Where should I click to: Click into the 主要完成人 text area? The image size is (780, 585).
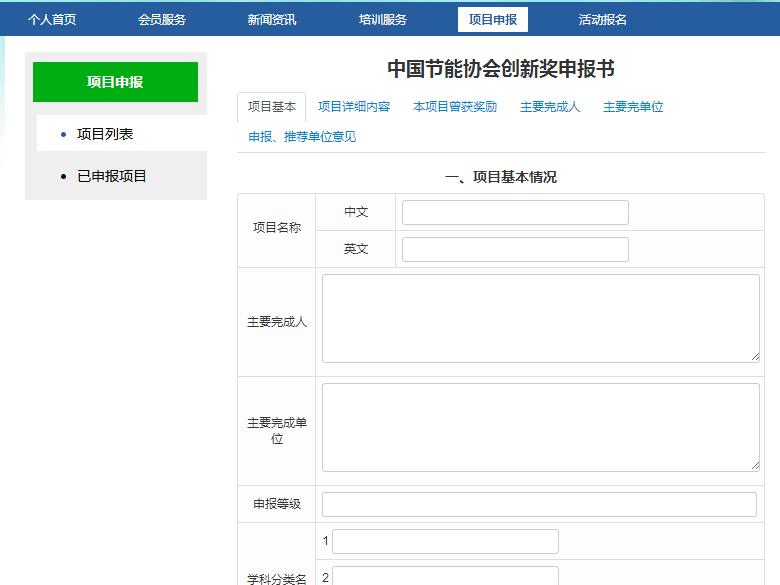541,318
